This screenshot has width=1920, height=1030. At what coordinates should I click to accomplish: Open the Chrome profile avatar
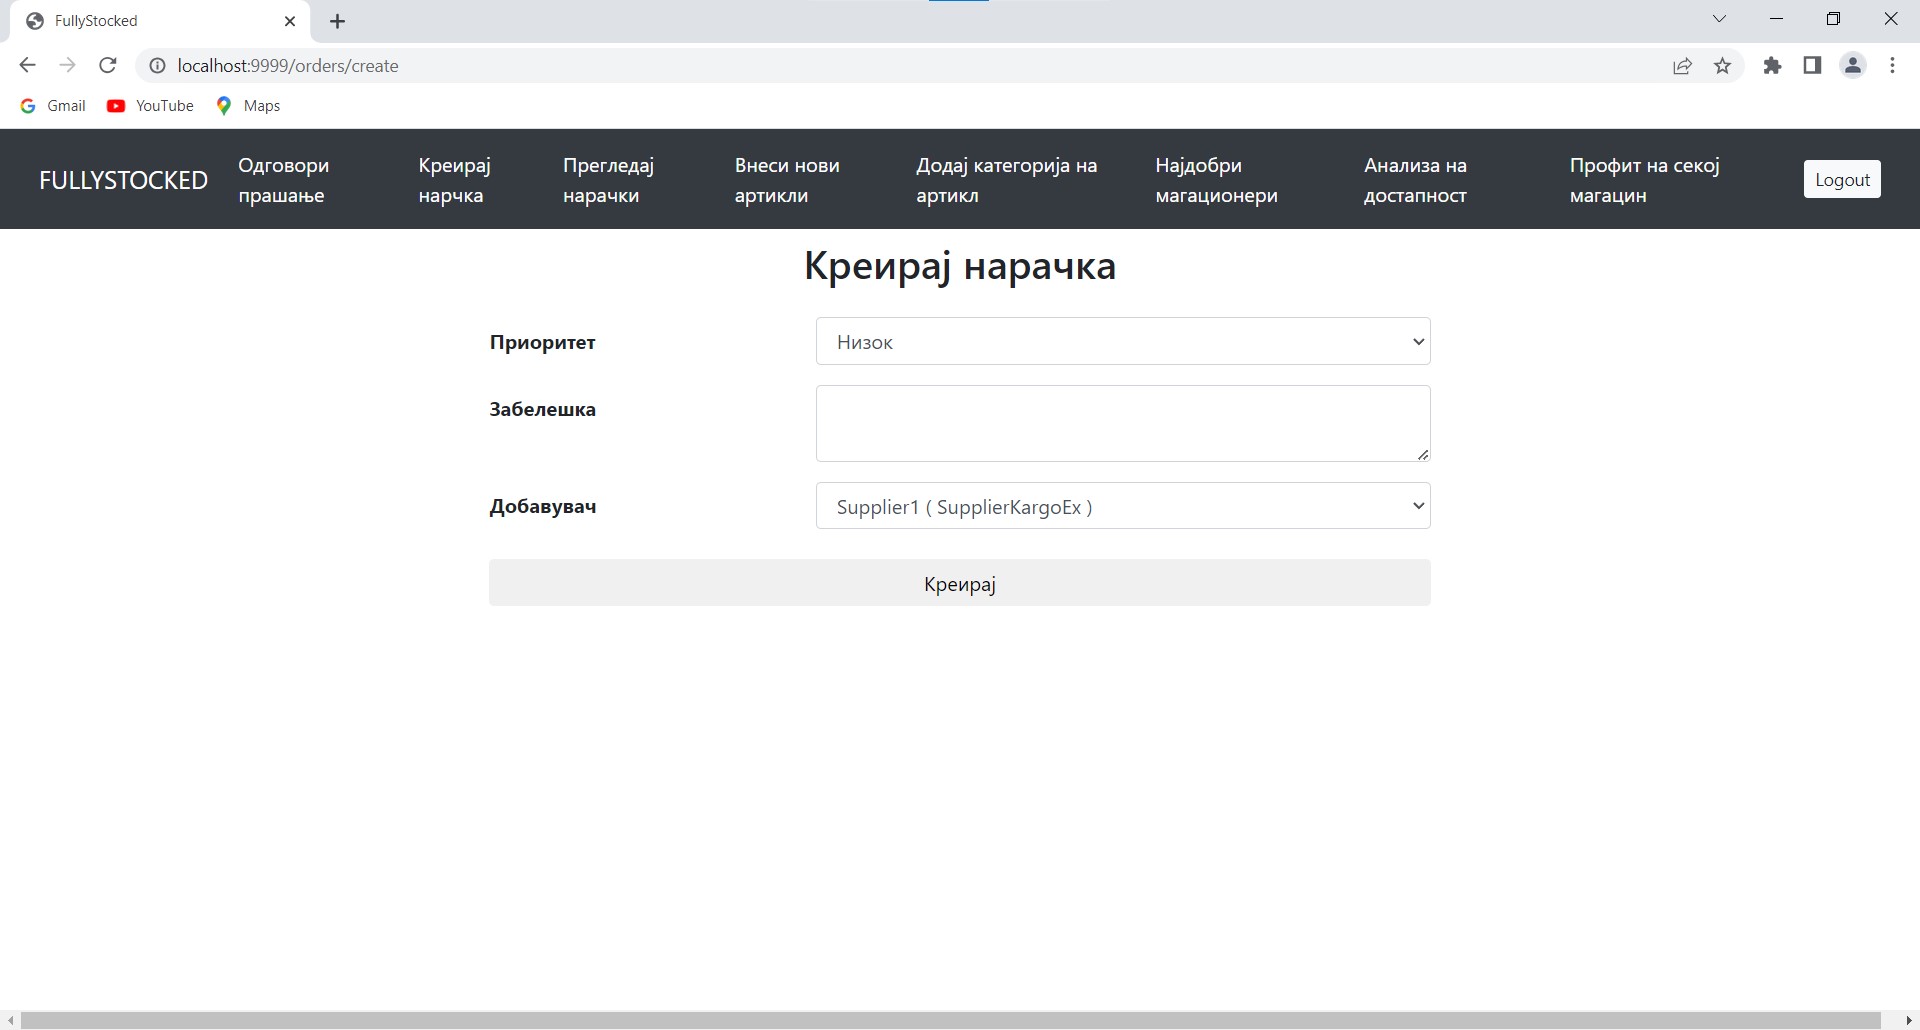(1853, 66)
